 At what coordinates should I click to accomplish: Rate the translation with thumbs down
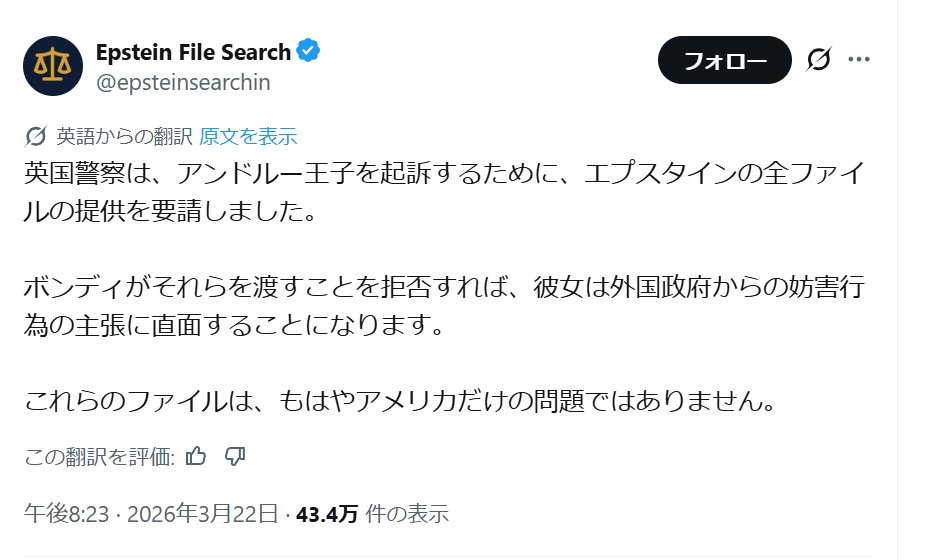pyautogui.click(x=236, y=457)
